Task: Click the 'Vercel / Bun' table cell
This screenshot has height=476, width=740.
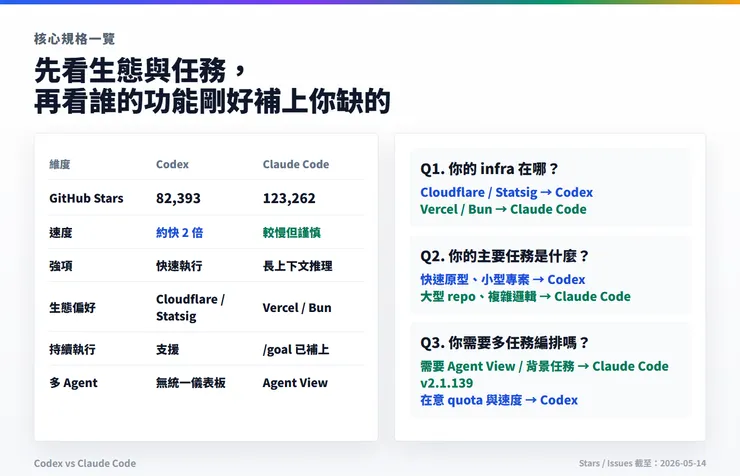Action: click(297, 308)
